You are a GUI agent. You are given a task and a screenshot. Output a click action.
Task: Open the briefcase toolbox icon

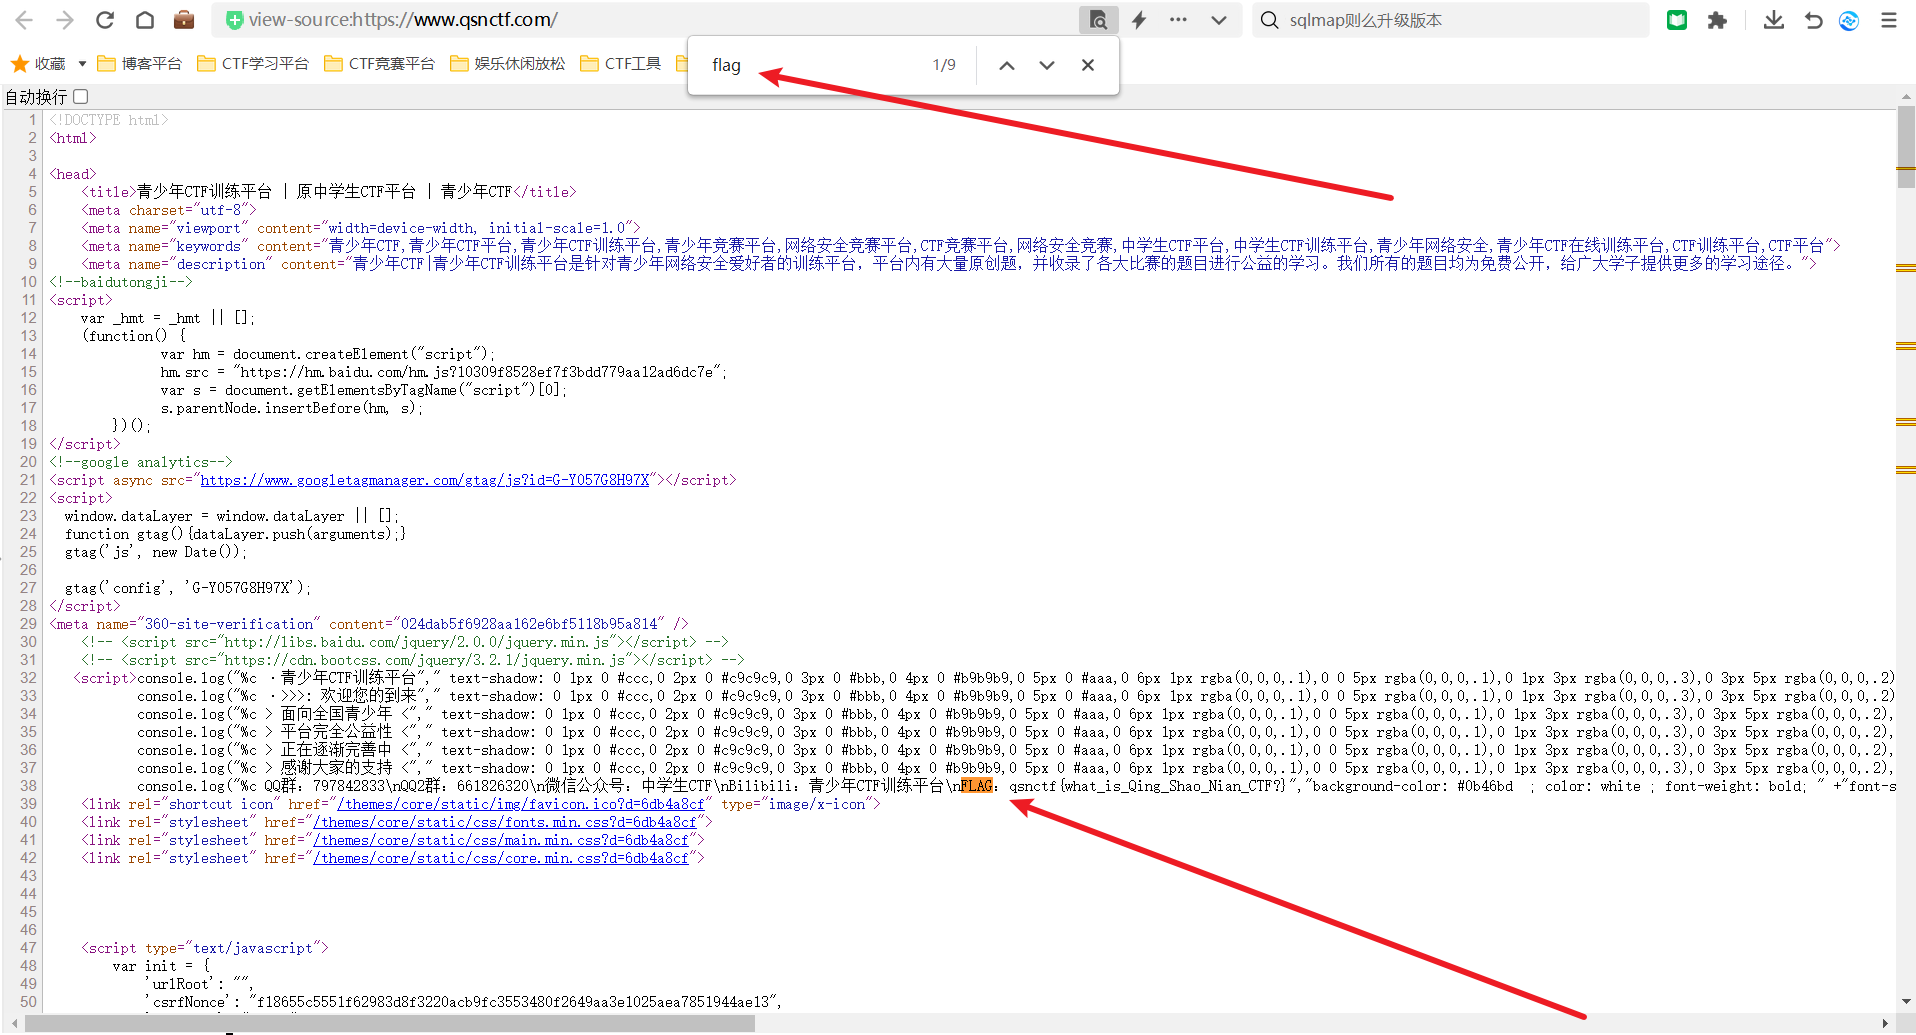[184, 20]
